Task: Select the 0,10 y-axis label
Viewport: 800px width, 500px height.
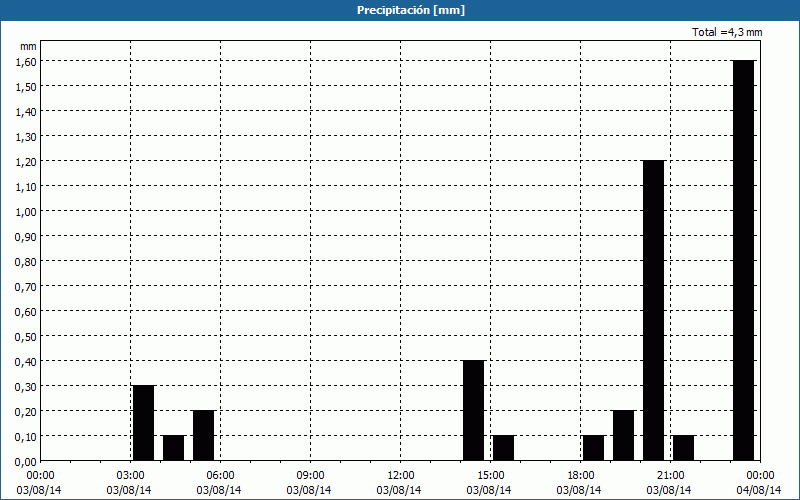Action: pyautogui.click(x=26, y=437)
